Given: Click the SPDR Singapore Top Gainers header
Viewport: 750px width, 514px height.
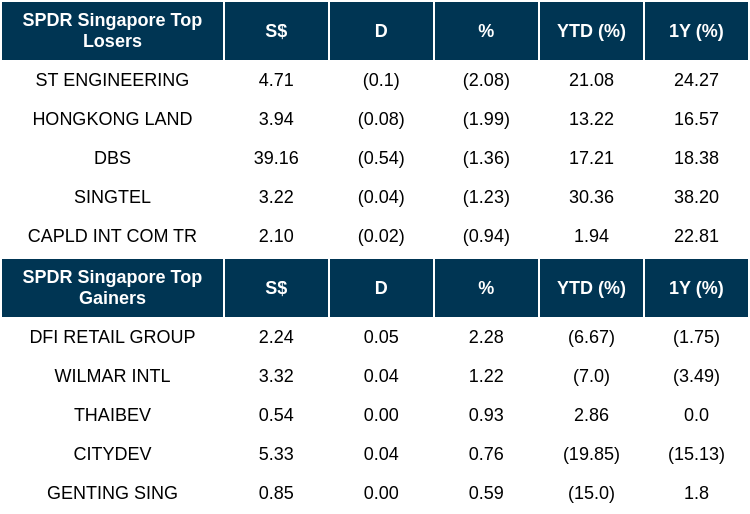Looking at the screenshot, I should click(x=112, y=288).
